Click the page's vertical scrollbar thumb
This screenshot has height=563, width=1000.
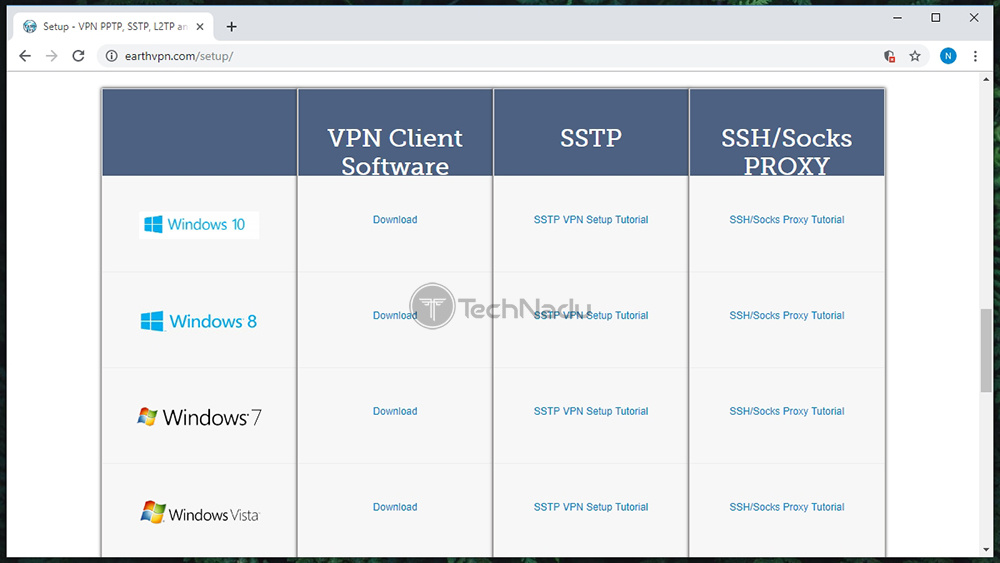coord(986,350)
